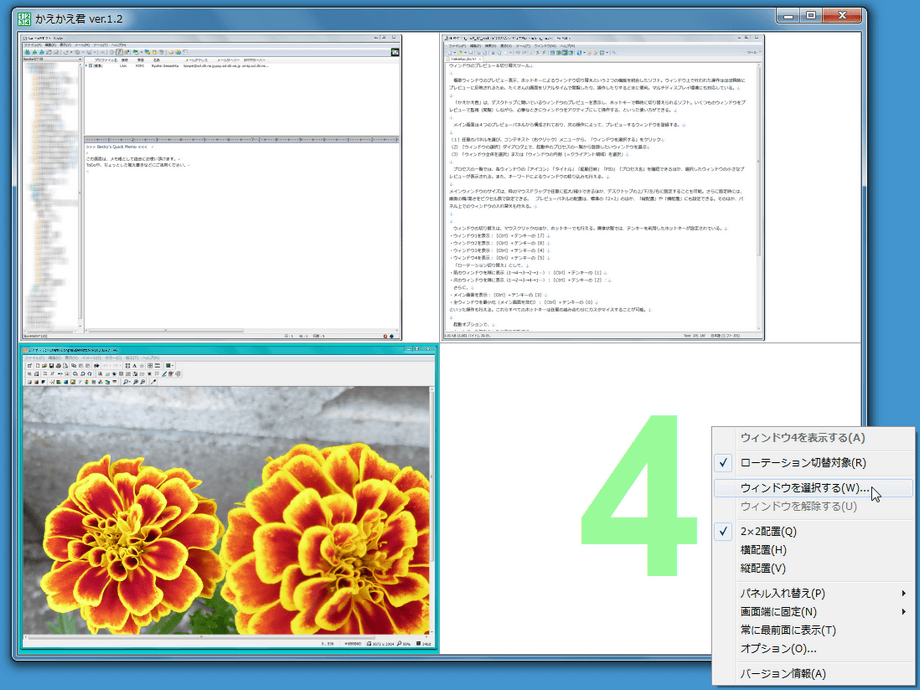Maximize the かえかえ君 window
This screenshot has height=690, width=920.
tap(811, 16)
